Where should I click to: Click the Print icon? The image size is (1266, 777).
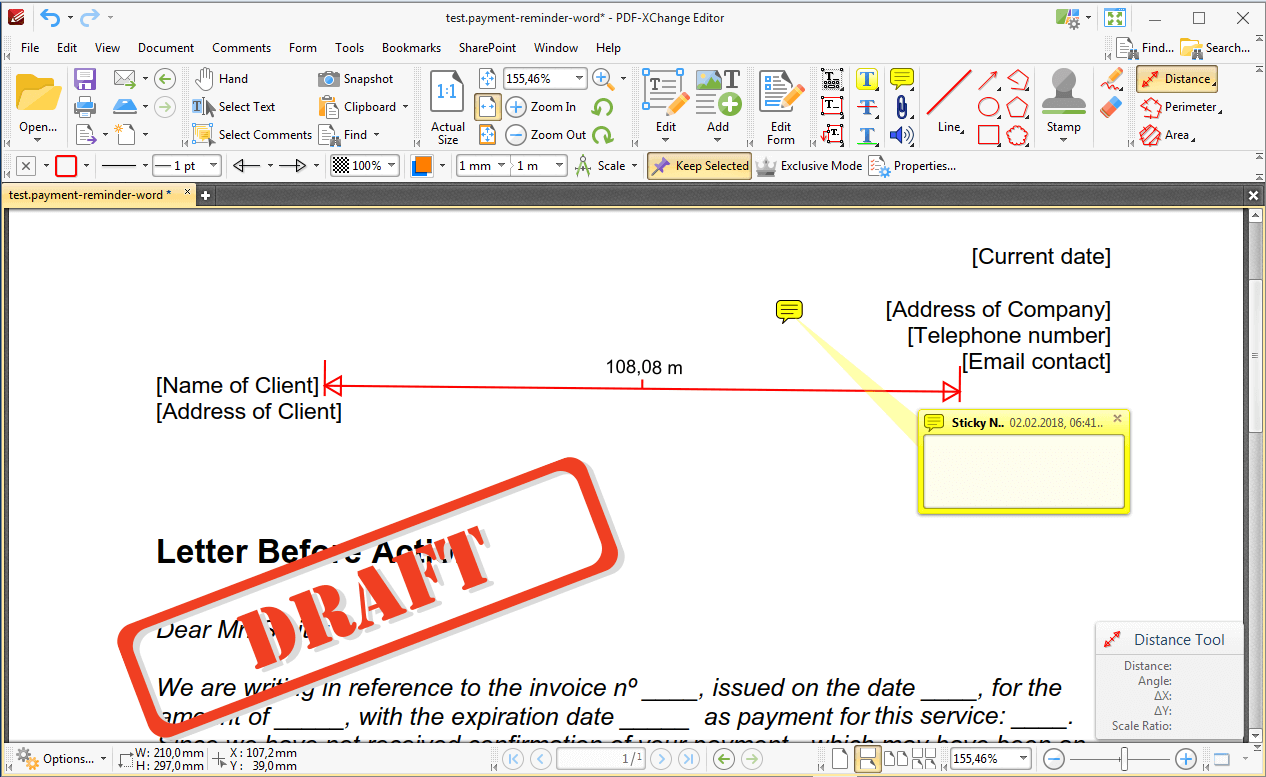(85, 106)
